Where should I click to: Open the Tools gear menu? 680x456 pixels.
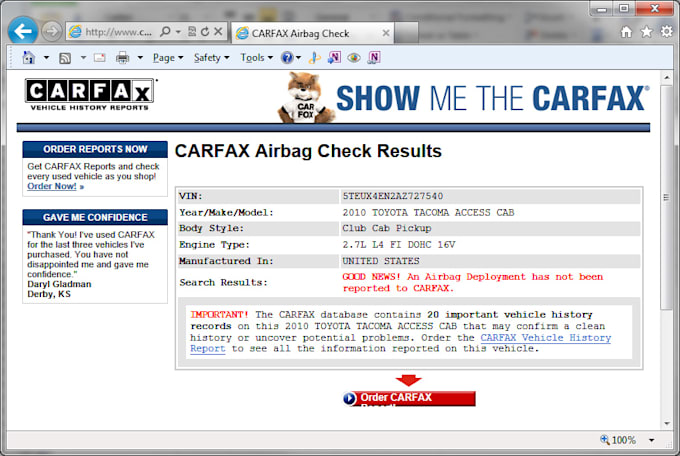pos(667,31)
